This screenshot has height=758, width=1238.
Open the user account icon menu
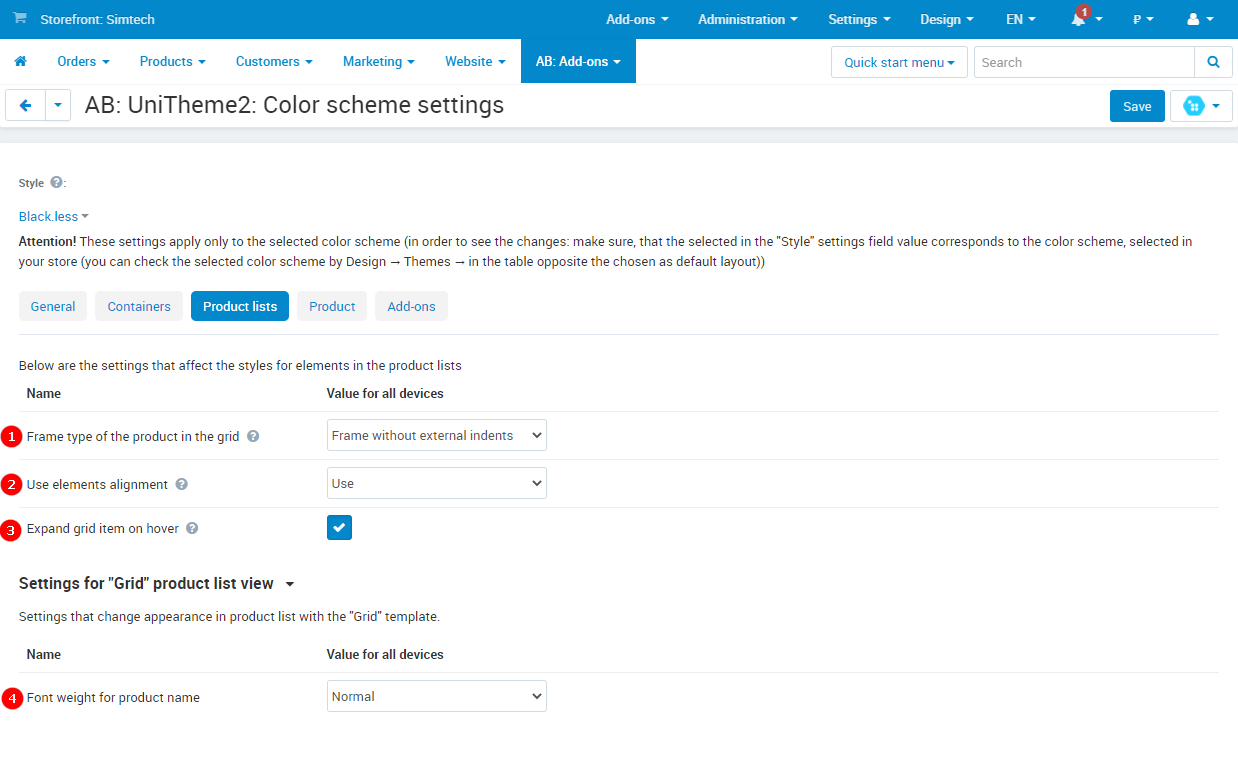click(1193, 19)
